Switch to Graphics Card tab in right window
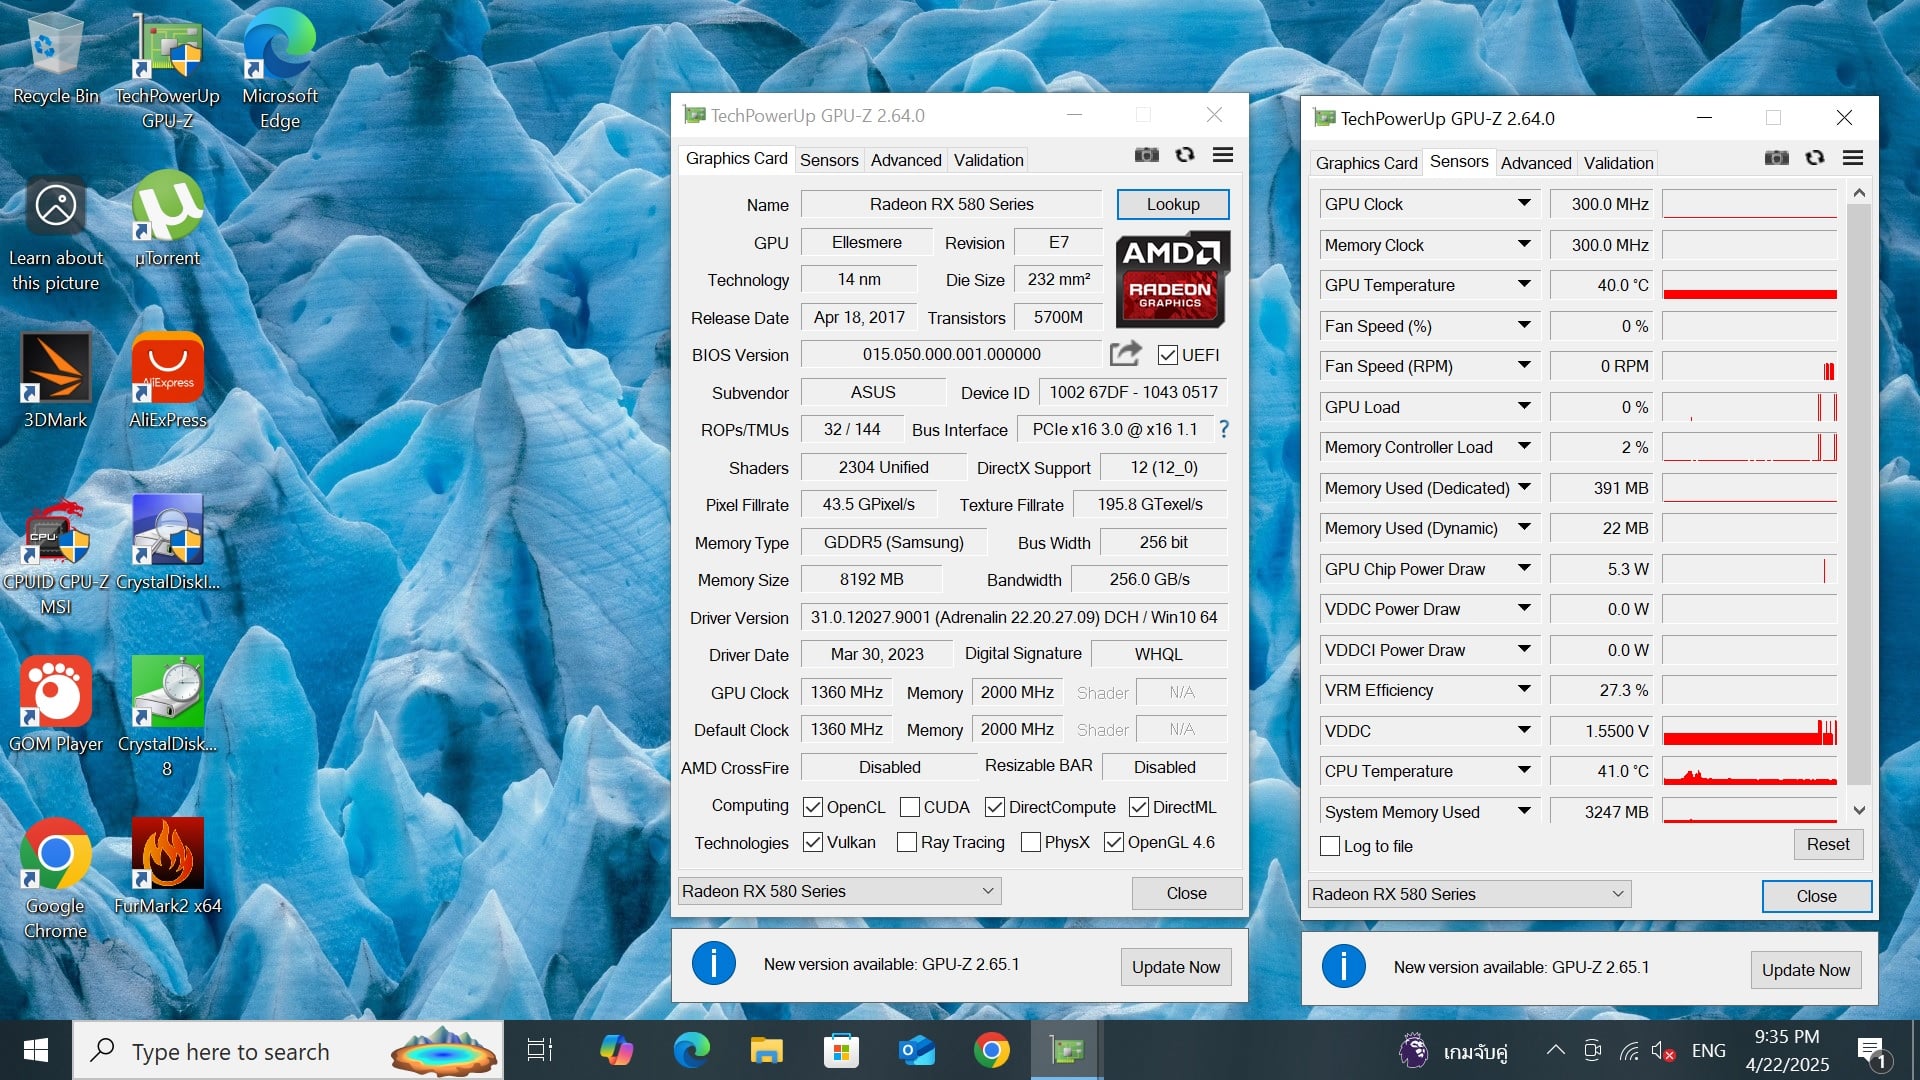Viewport: 1920px width, 1080px height. coord(1366,163)
